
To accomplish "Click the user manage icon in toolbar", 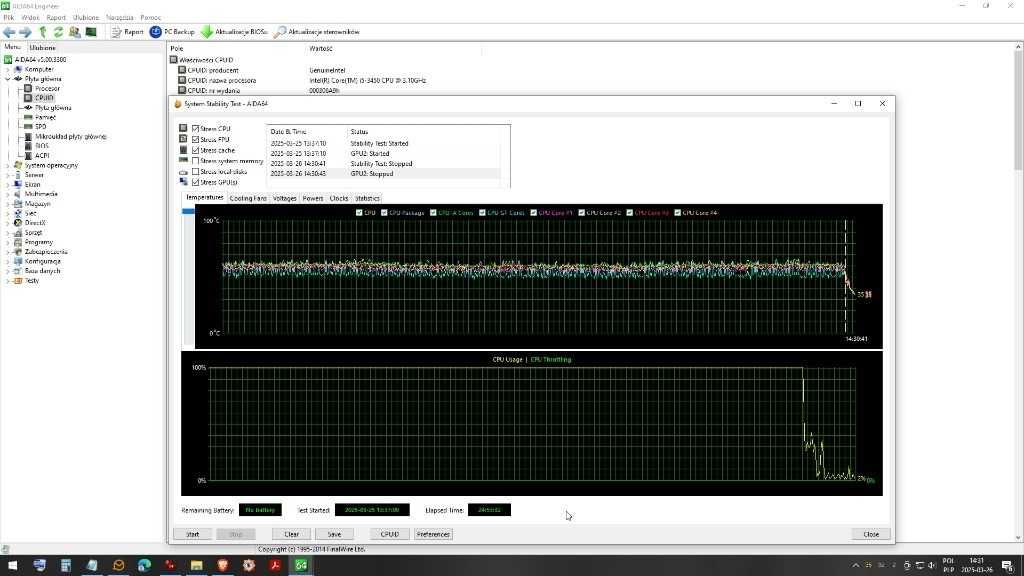I will 74,32.
